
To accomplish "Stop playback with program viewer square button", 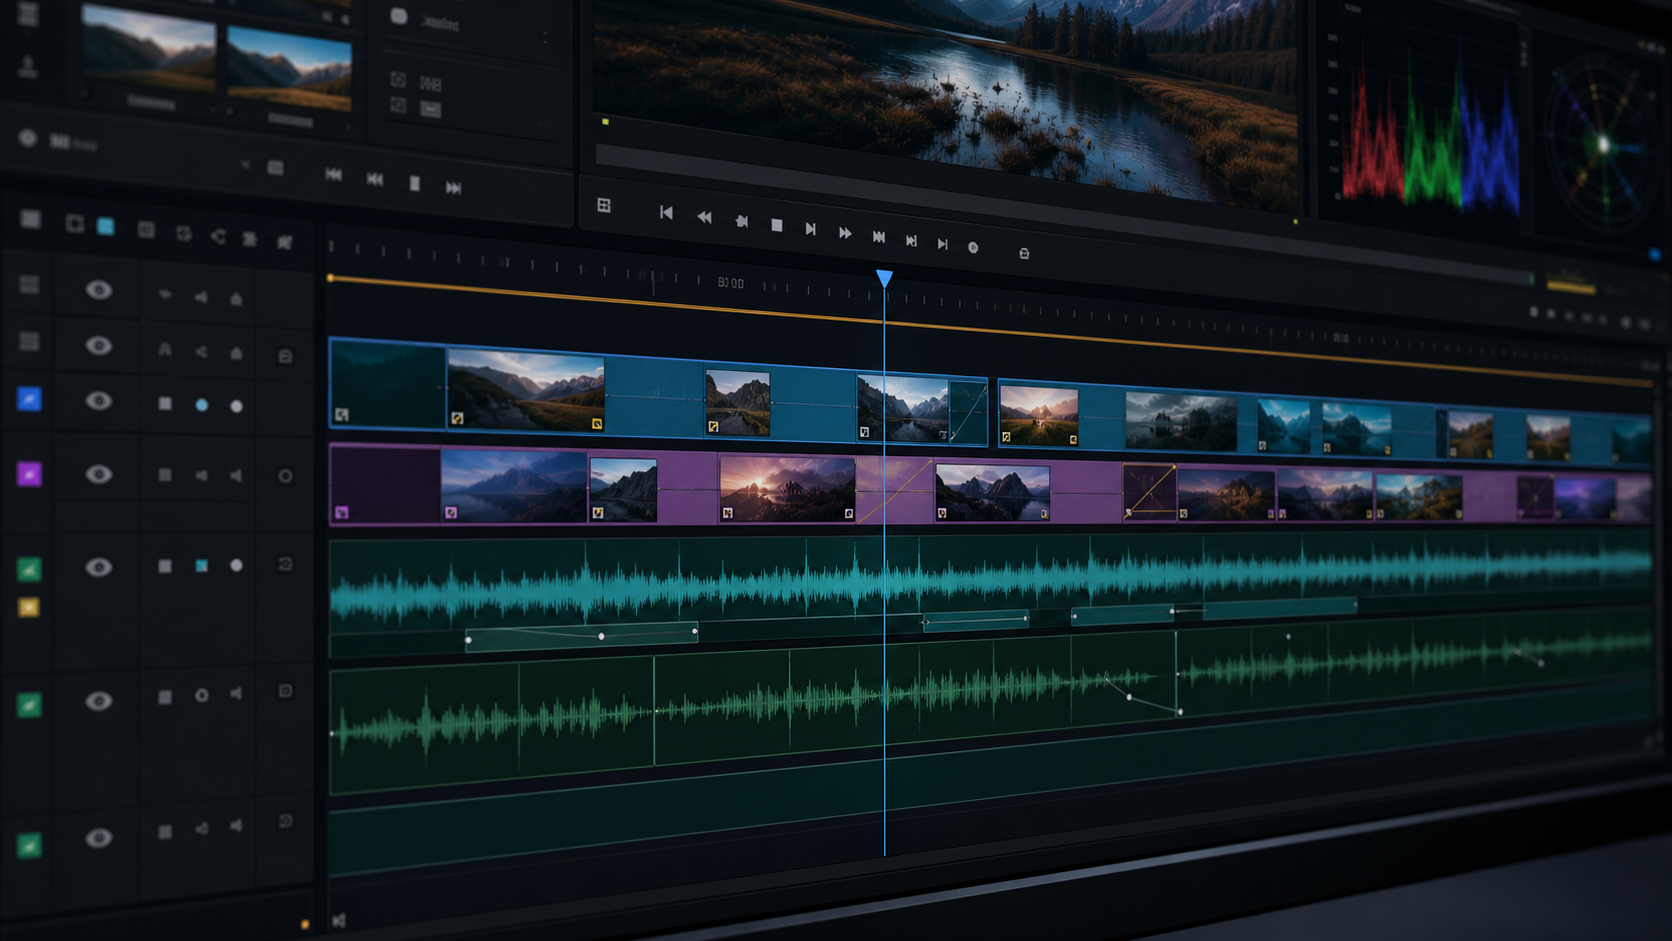I will pyautogui.click(x=777, y=226).
